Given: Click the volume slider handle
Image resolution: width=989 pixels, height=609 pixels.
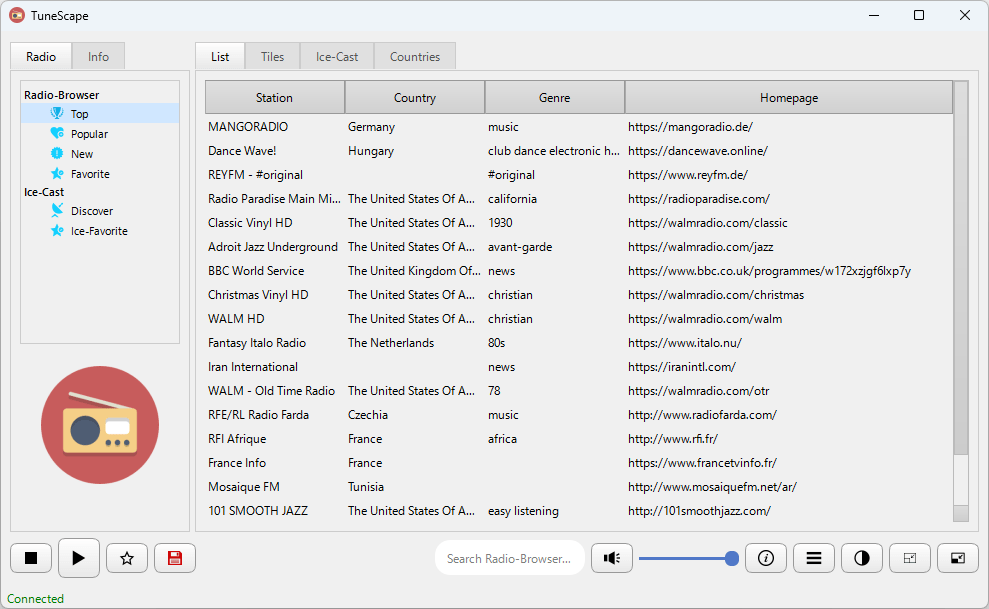Looking at the screenshot, I should click(732, 559).
